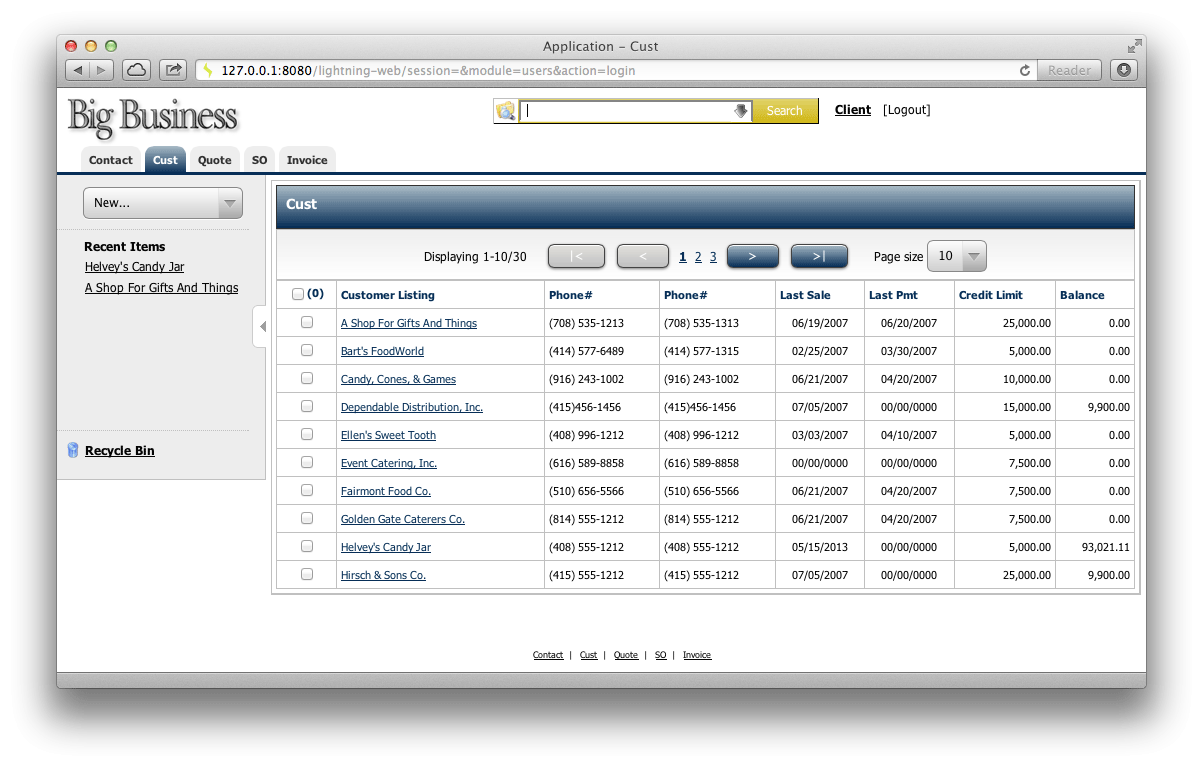This screenshot has width=1203, height=767.
Task: Sort by Balance column header
Action: pos(1082,295)
